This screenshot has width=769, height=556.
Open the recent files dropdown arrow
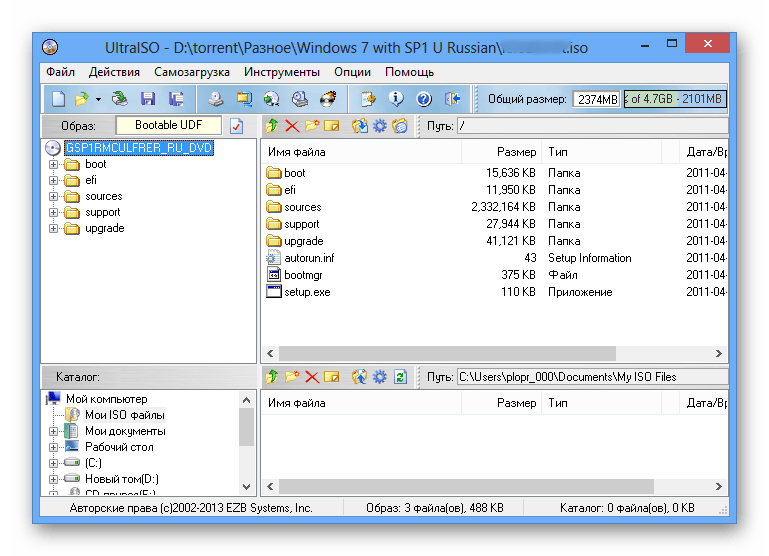tap(98, 100)
